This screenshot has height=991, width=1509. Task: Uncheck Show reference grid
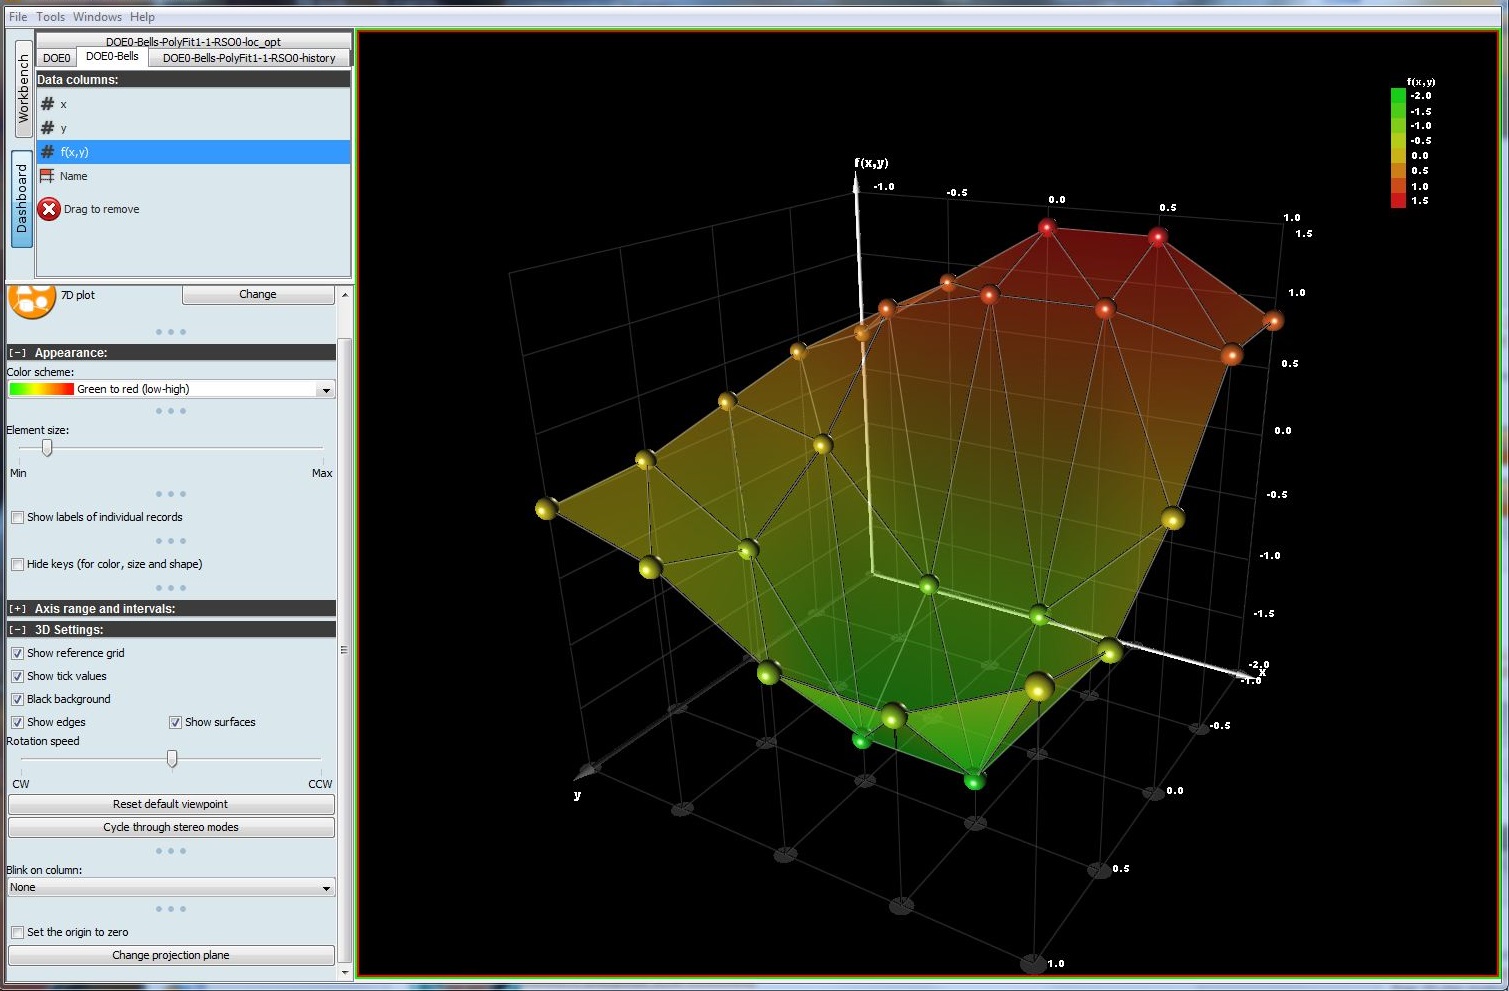click(x=18, y=653)
